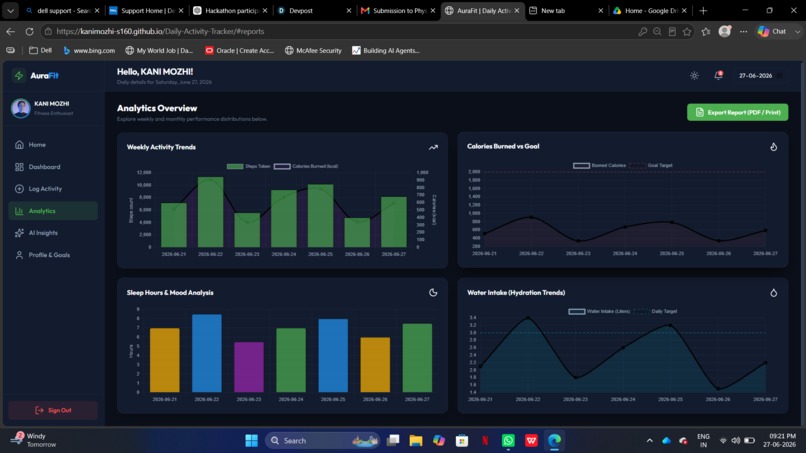The height and width of the screenshot is (453, 806).
Task: Show hidden system tray icons chevron
Action: click(650, 441)
